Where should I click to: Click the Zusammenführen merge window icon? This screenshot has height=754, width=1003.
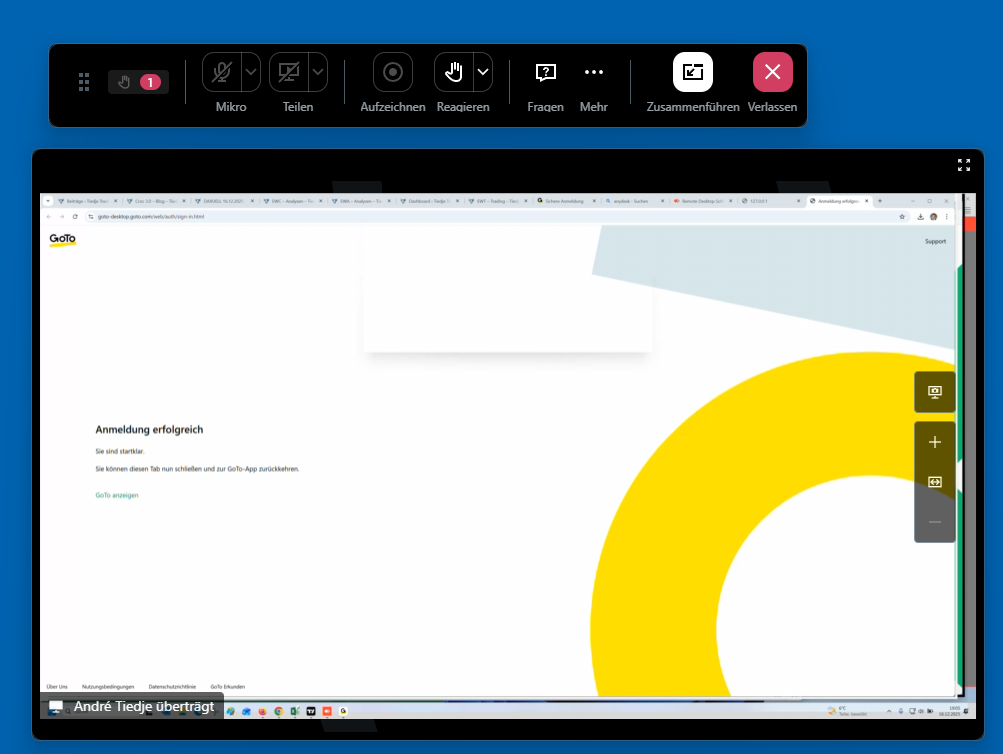tap(693, 72)
